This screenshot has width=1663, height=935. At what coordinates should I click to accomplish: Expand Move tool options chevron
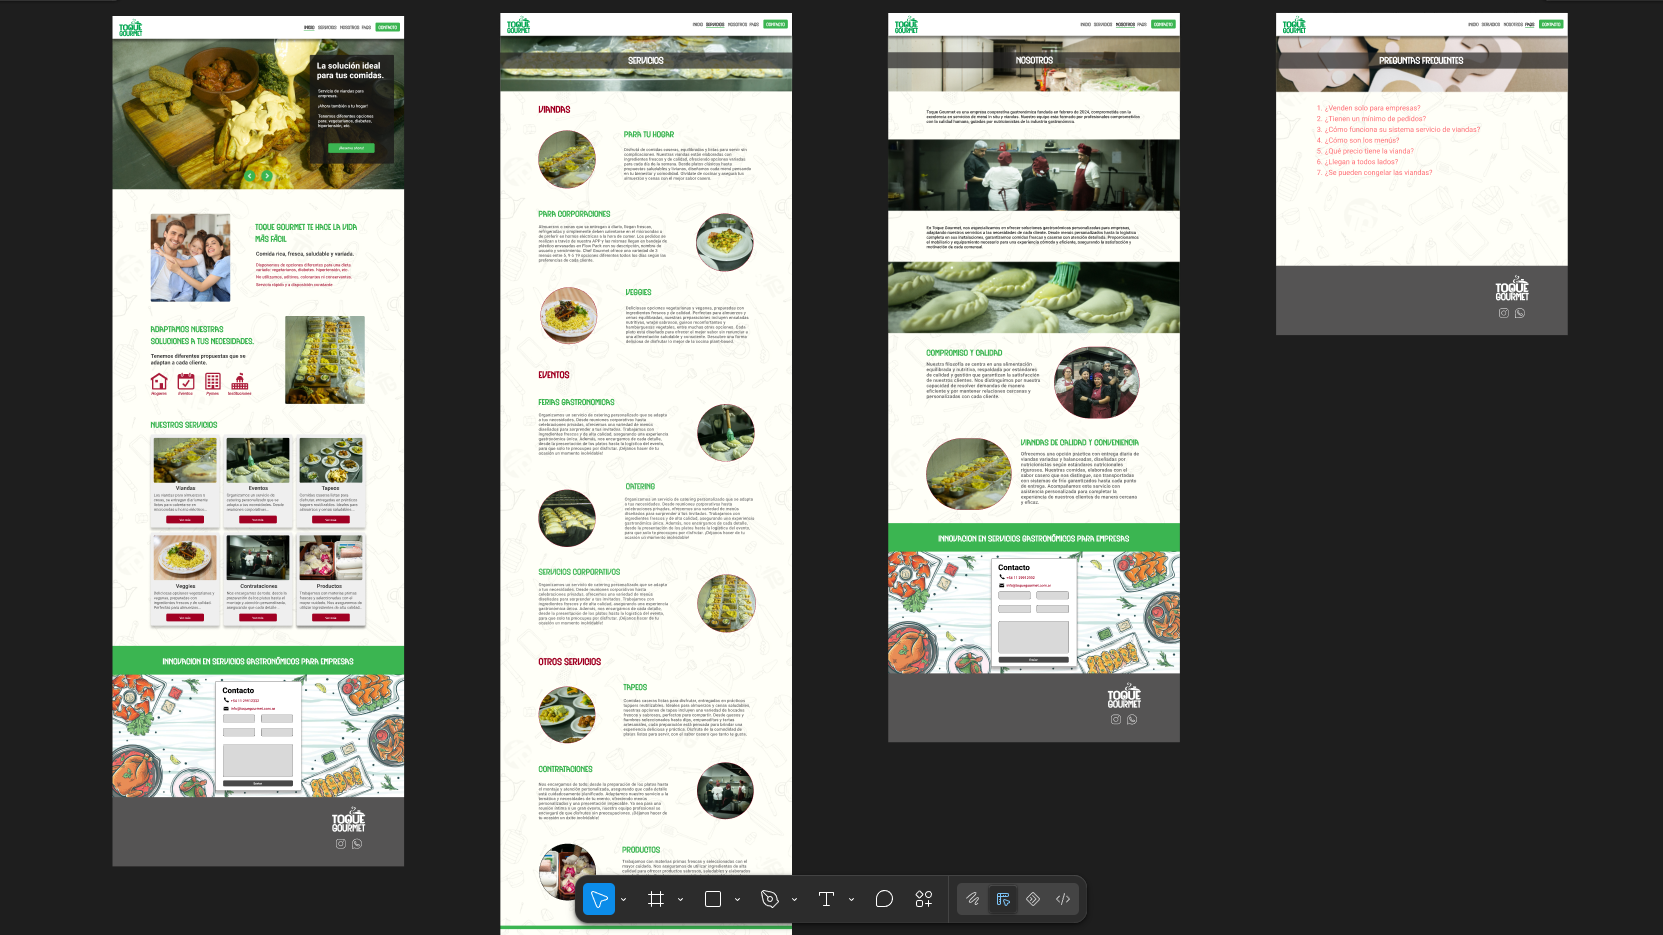click(x=624, y=900)
